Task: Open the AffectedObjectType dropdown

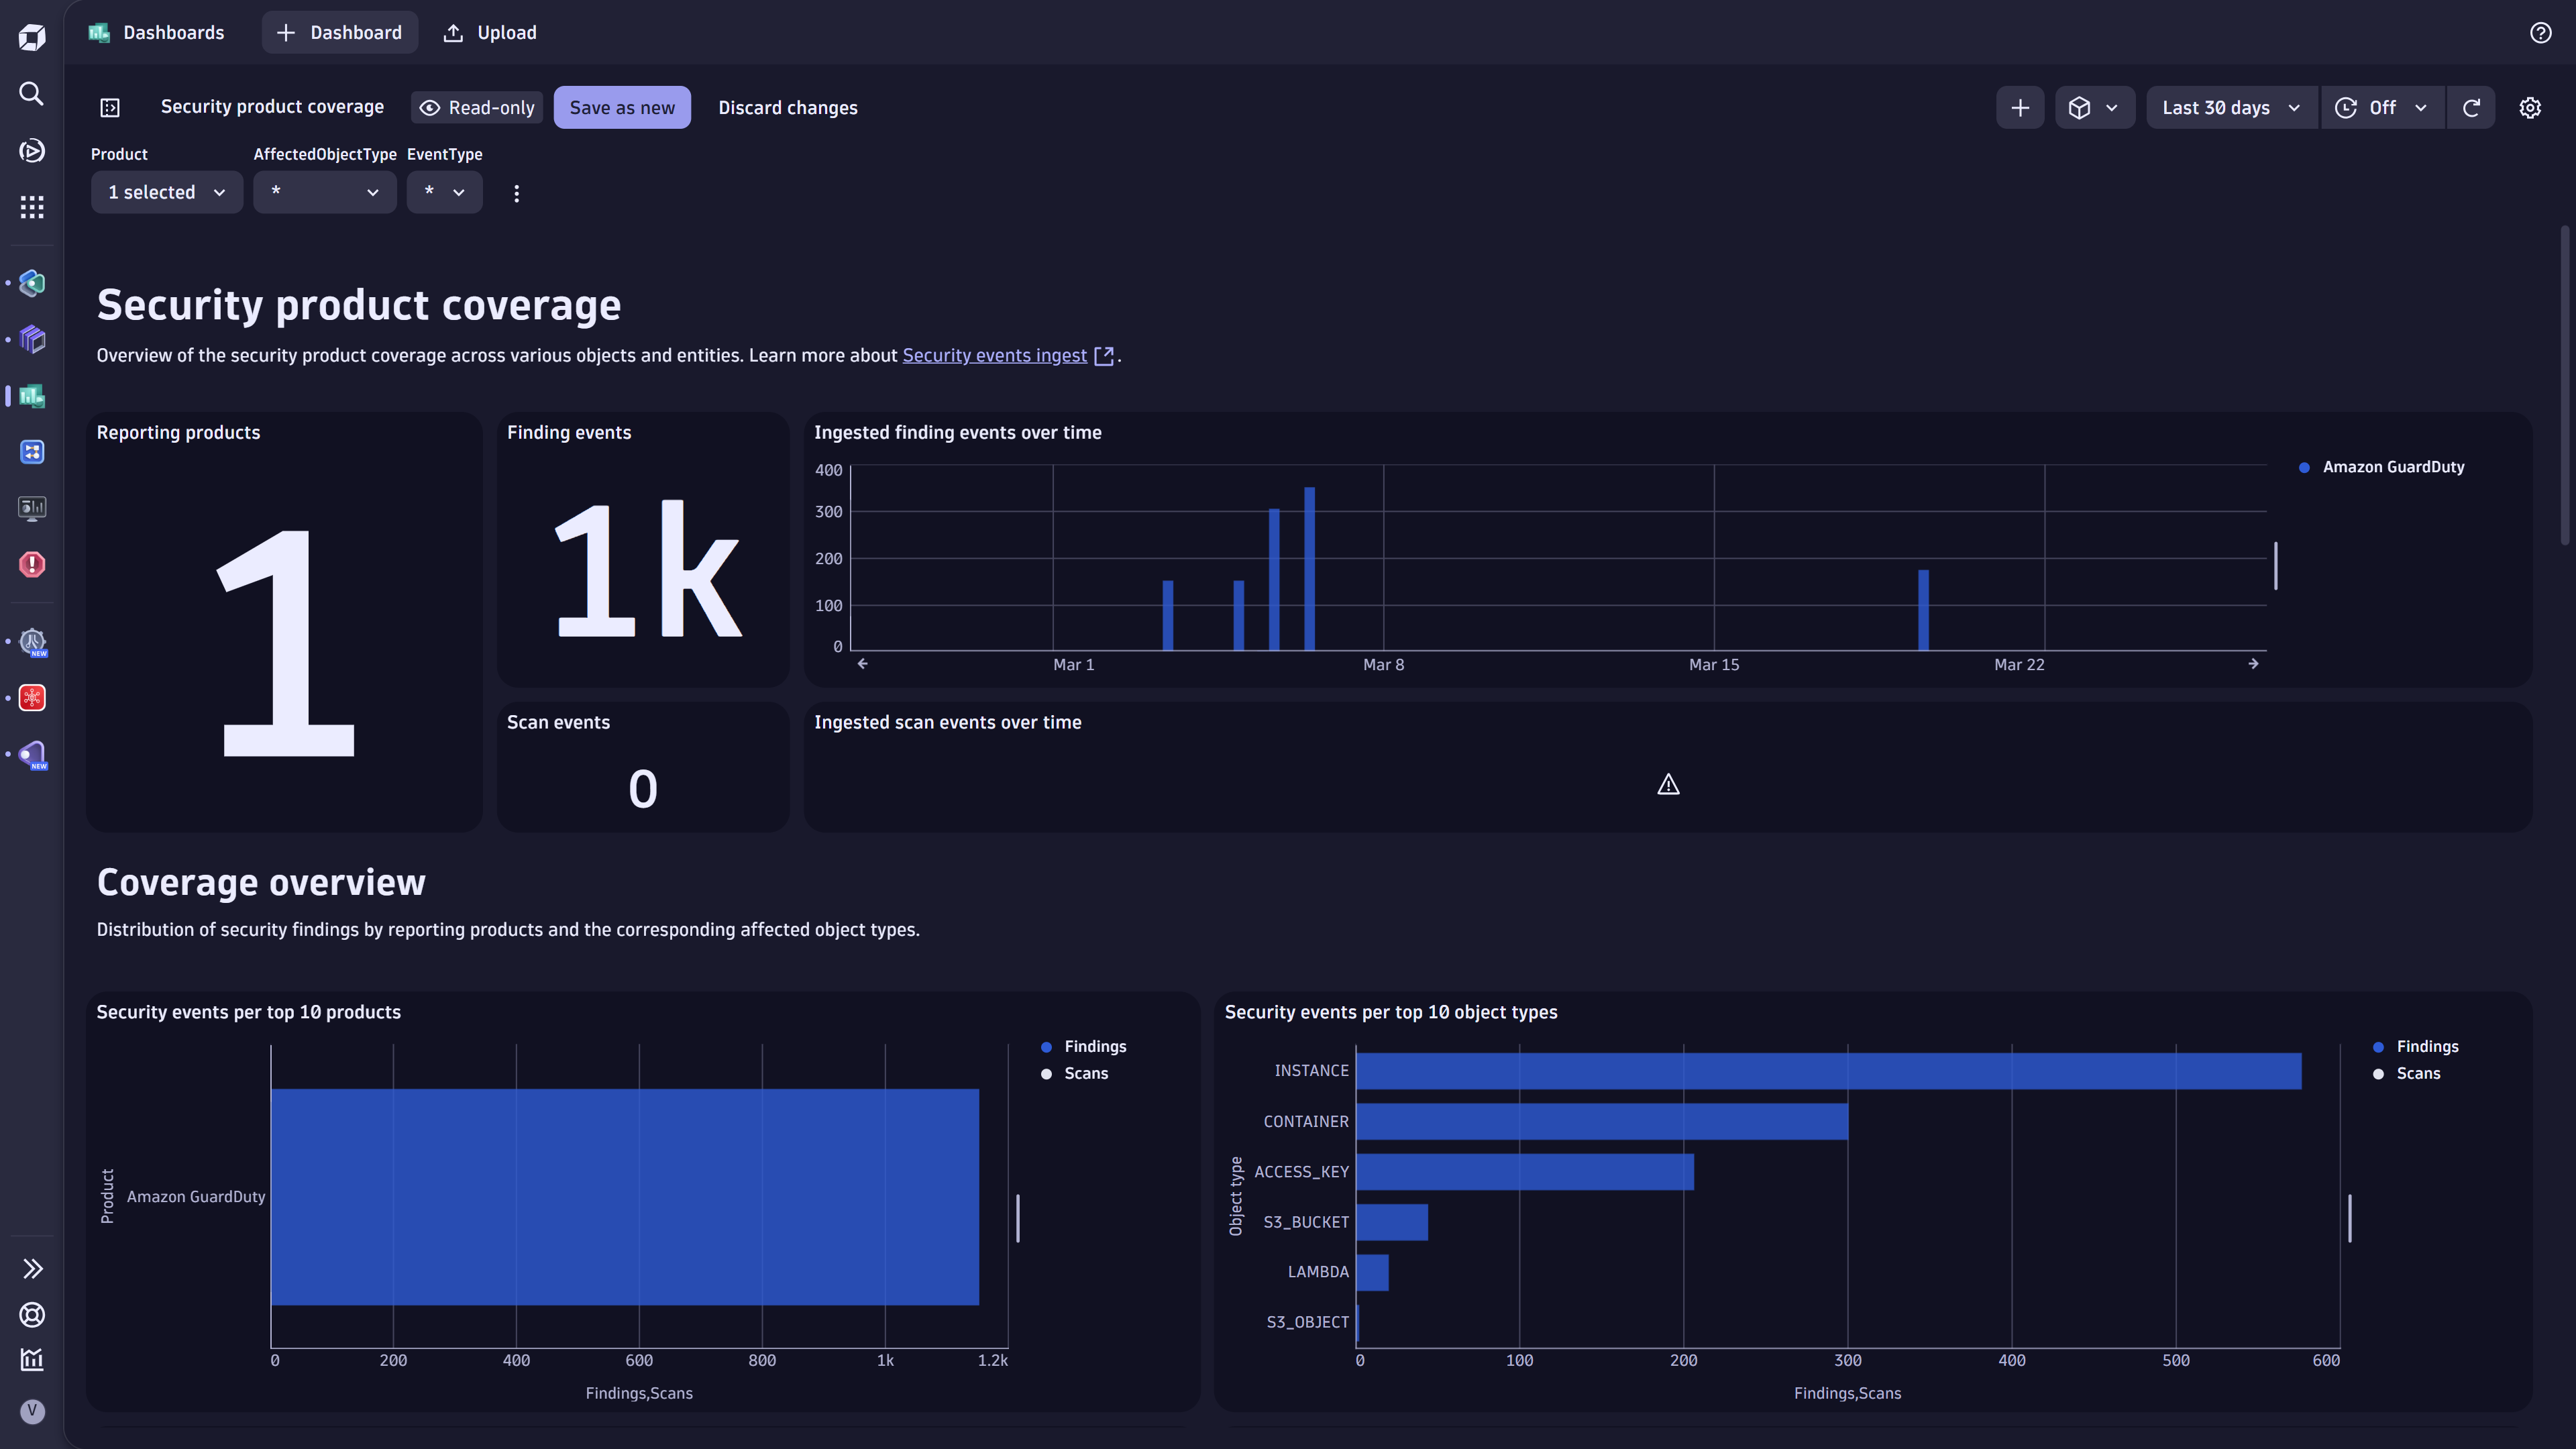Action: click(x=325, y=192)
